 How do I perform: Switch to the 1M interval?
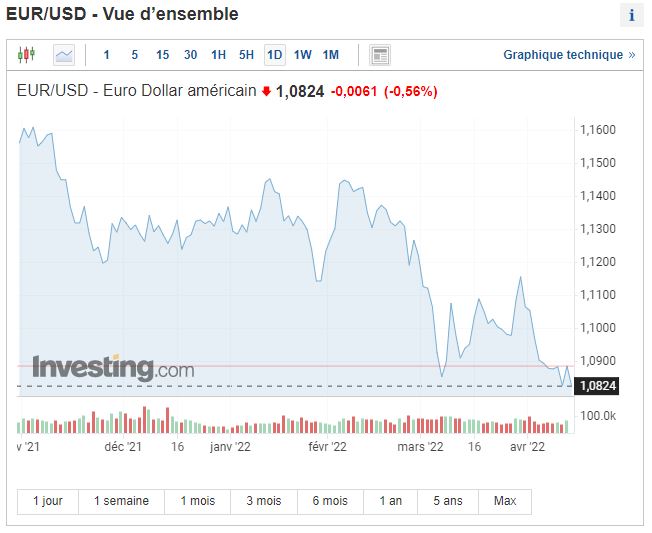(x=331, y=55)
